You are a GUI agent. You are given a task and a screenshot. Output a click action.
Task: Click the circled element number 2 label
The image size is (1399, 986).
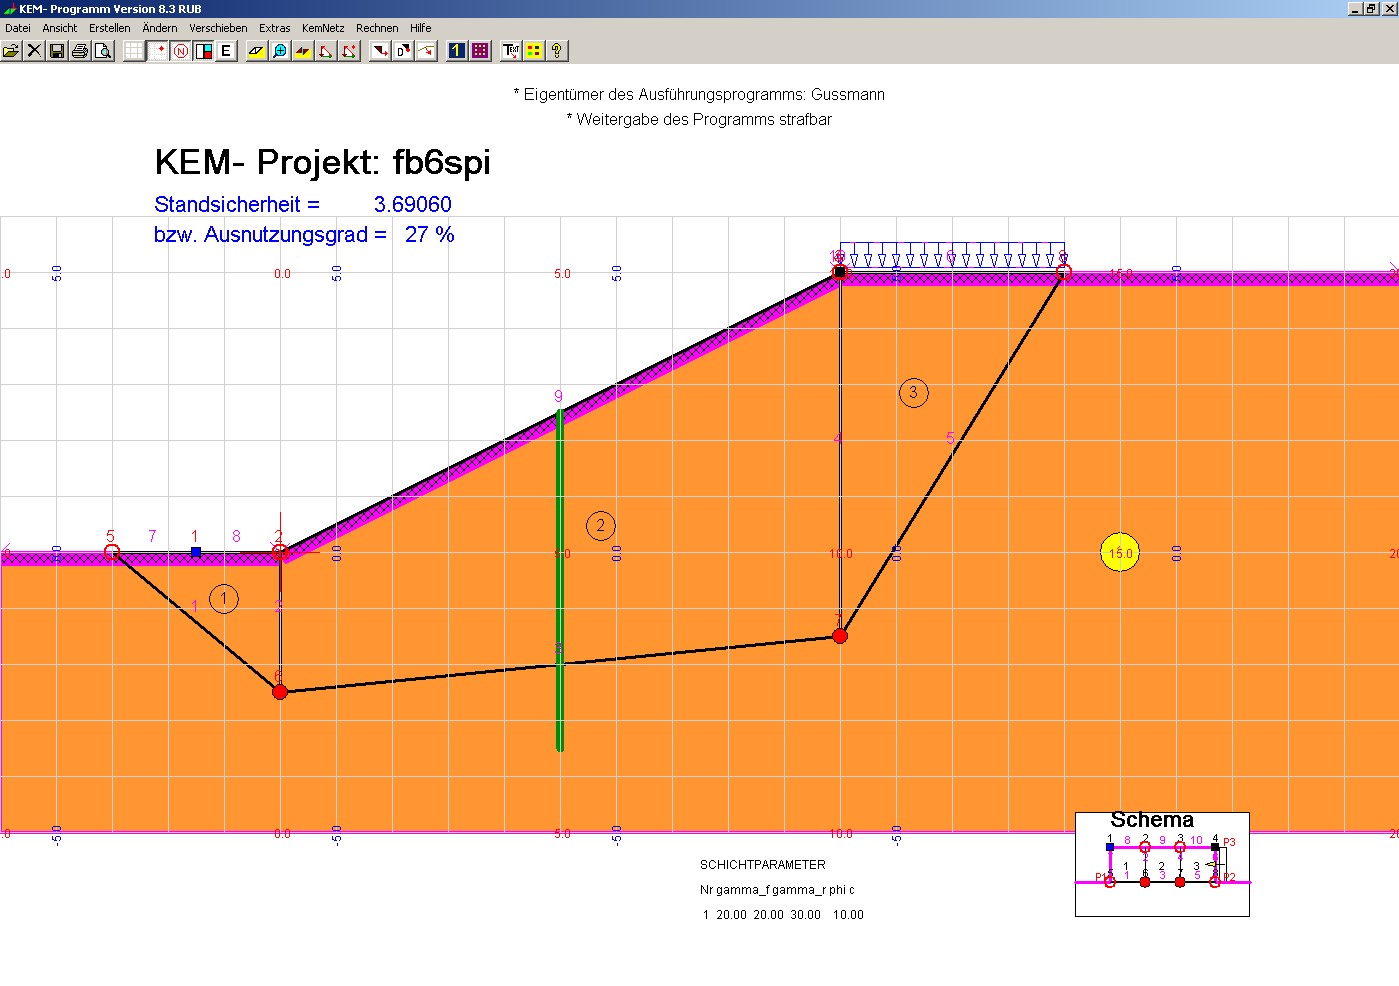[x=600, y=526]
